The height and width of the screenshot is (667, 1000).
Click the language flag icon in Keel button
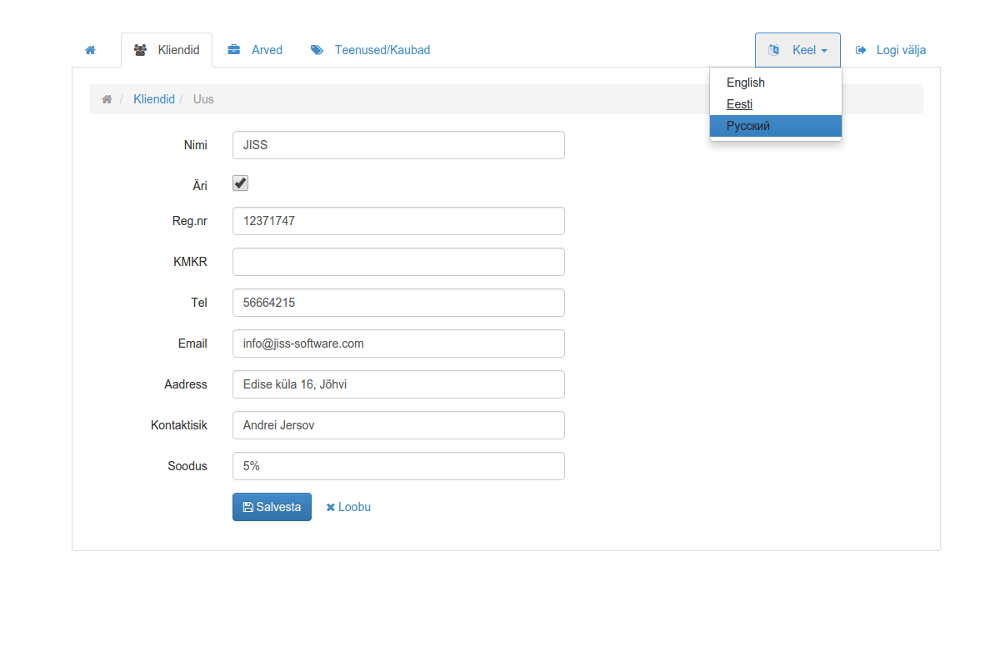[773, 50]
